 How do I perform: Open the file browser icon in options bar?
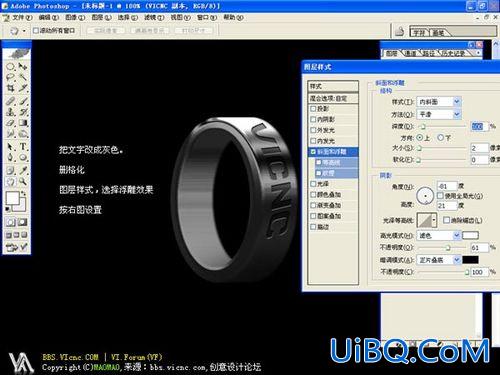click(x=399, y=32)
